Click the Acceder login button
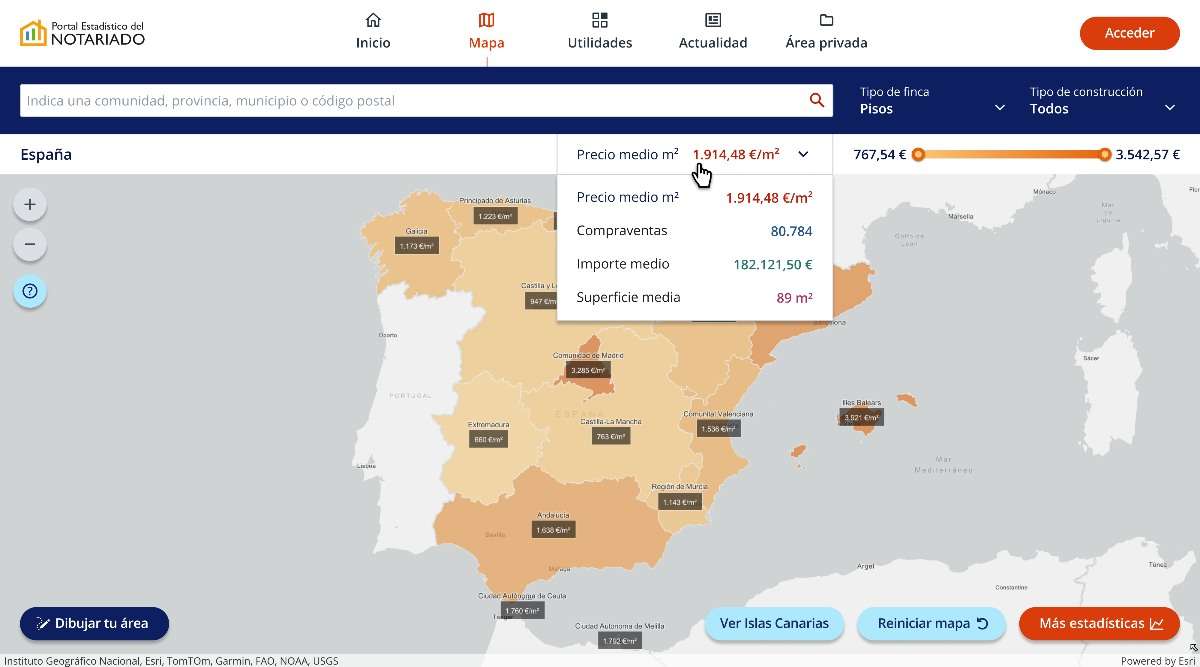Screen dimensions: 1200x667 click(1129, 33)
